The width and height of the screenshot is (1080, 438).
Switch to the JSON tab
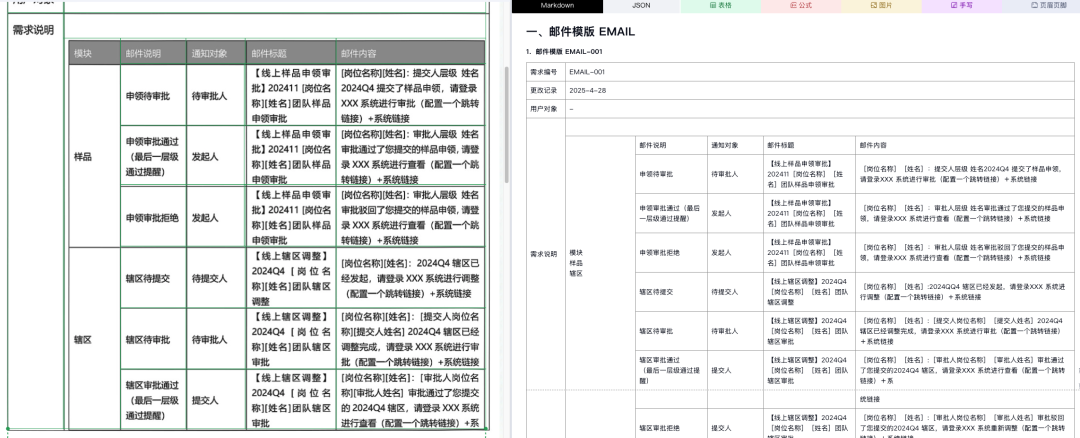pyautogui.click(x=641, y=6)
